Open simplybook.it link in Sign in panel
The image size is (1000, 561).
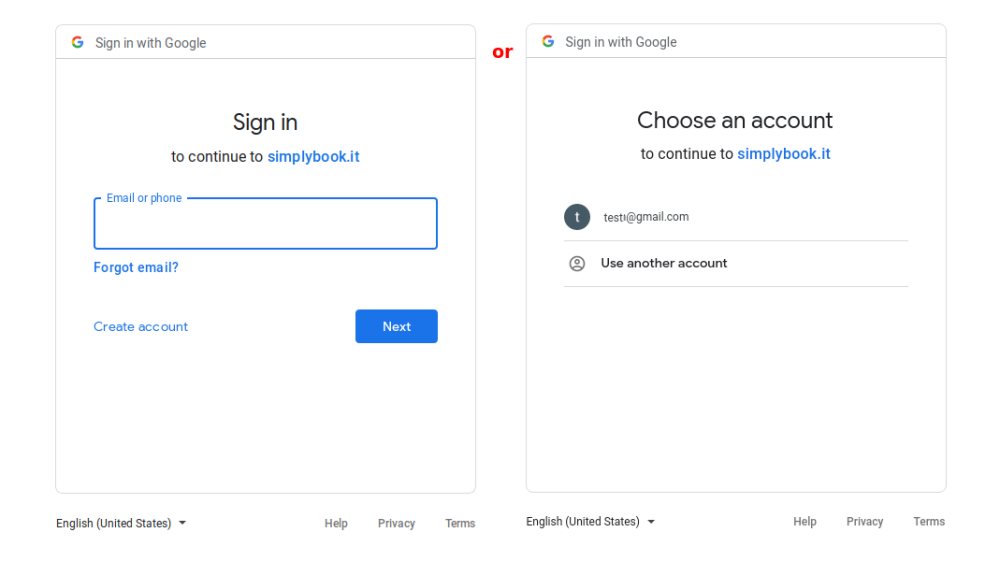(313, 157)
